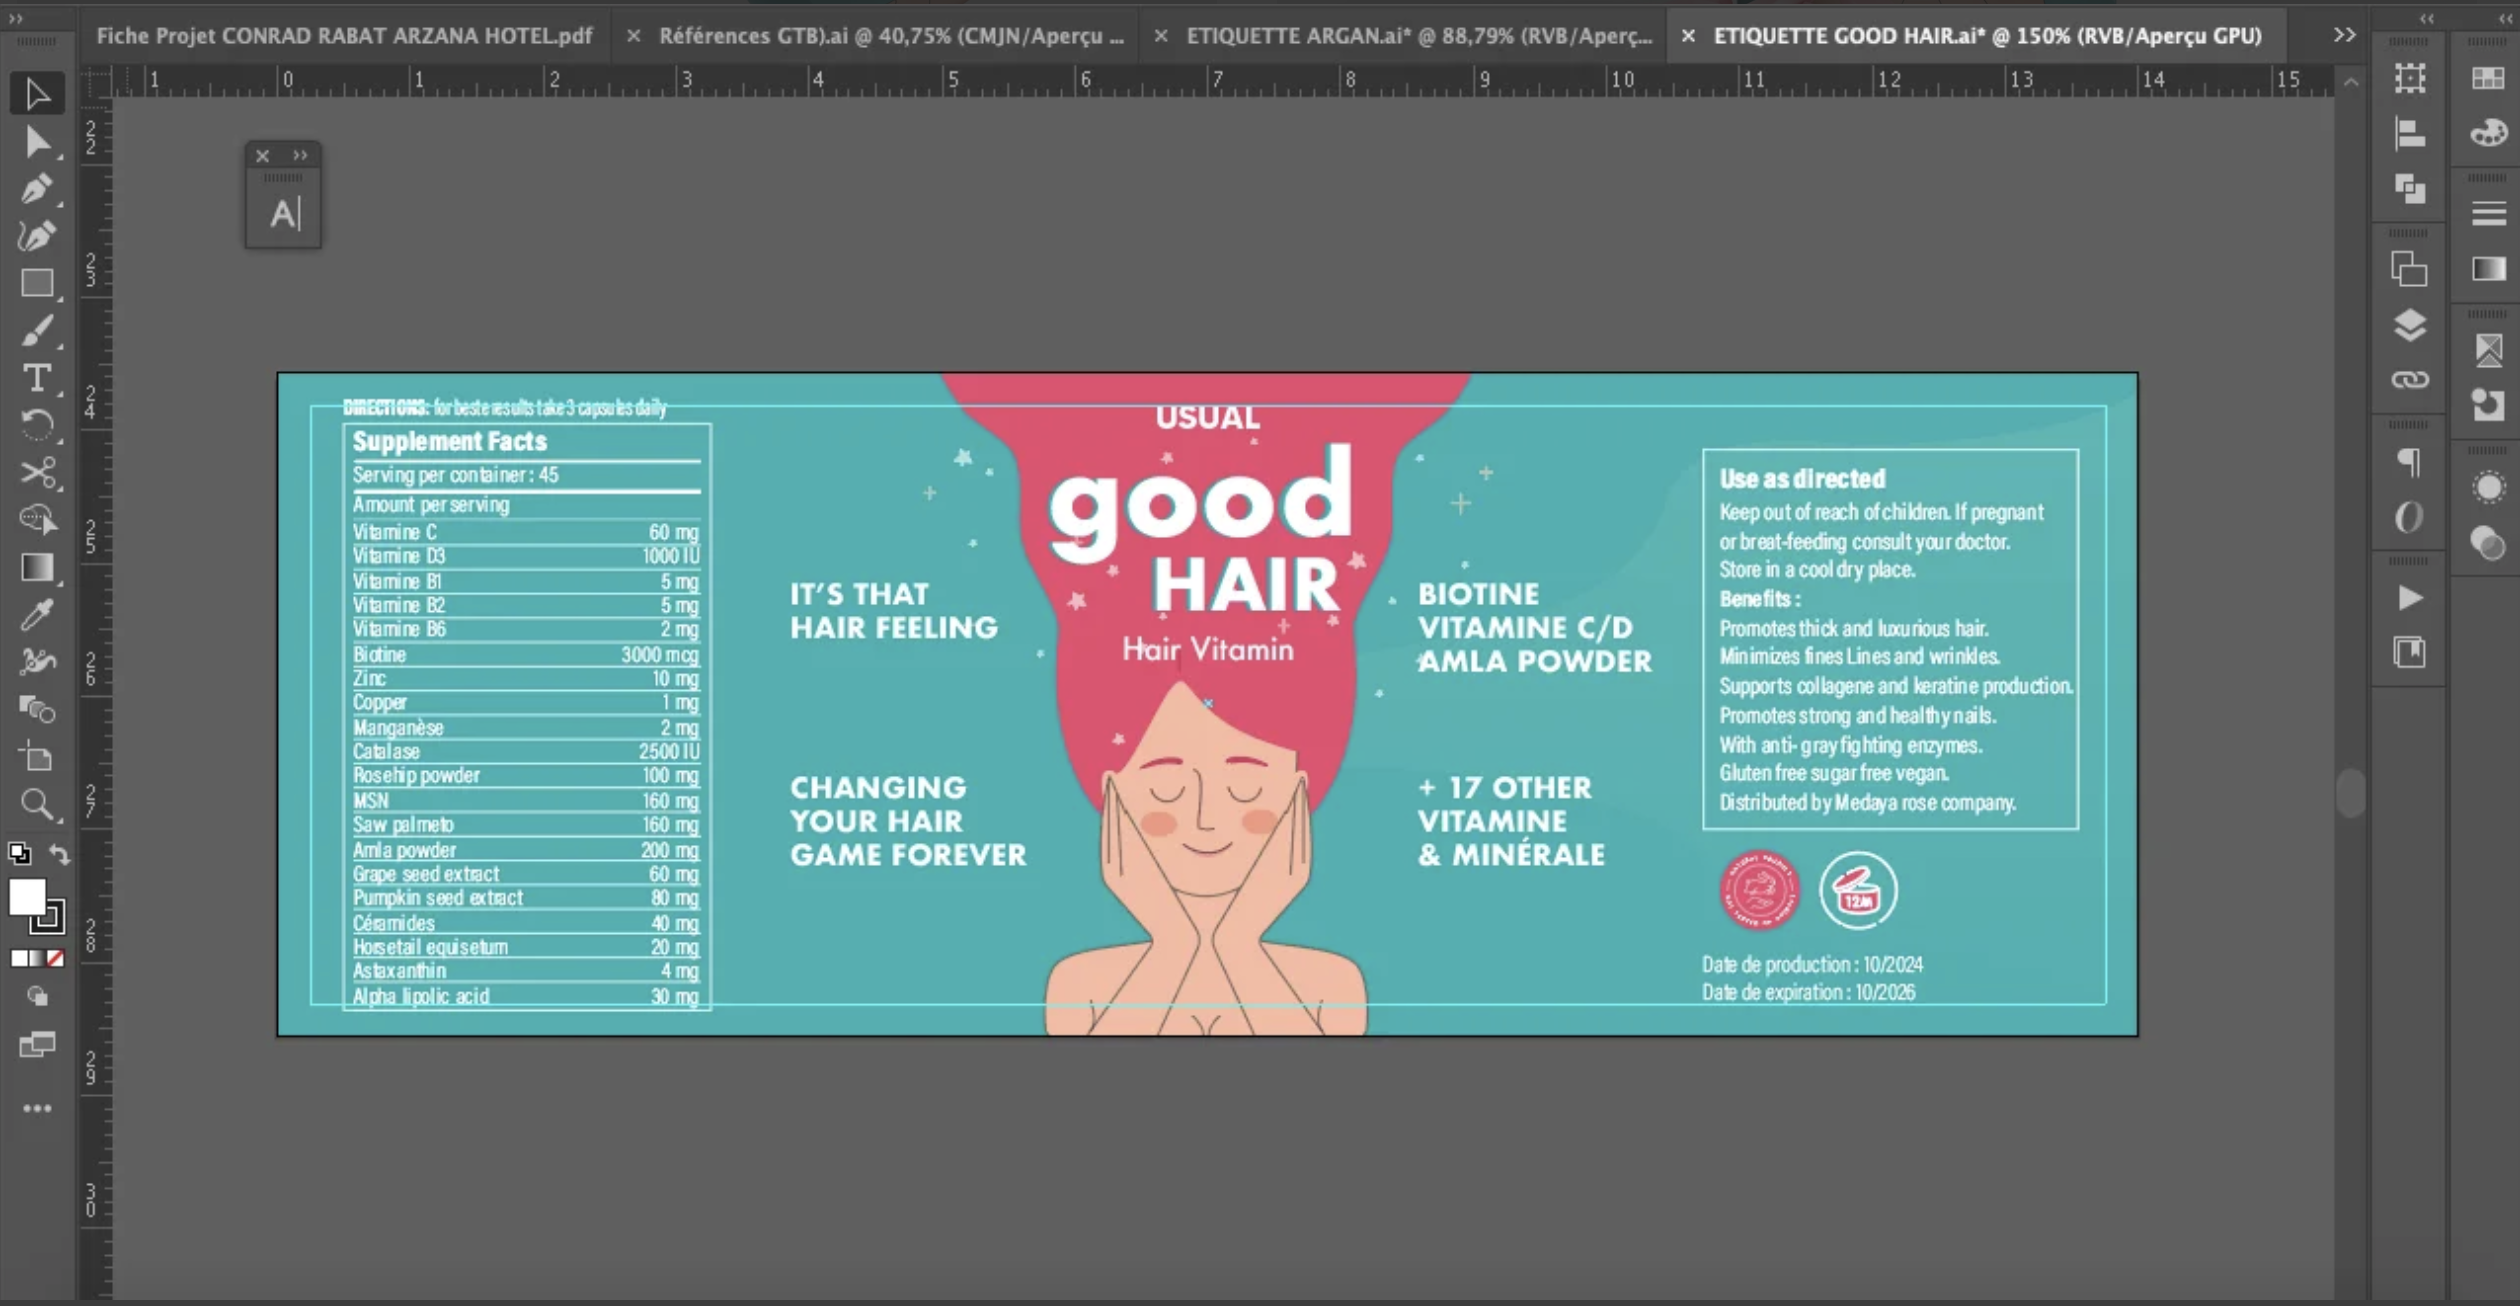The height and width of the screenshot is (1306, 2520).
Task: Open the Transparency overlapping-circles panel
Action: [x=2488, y=543]
